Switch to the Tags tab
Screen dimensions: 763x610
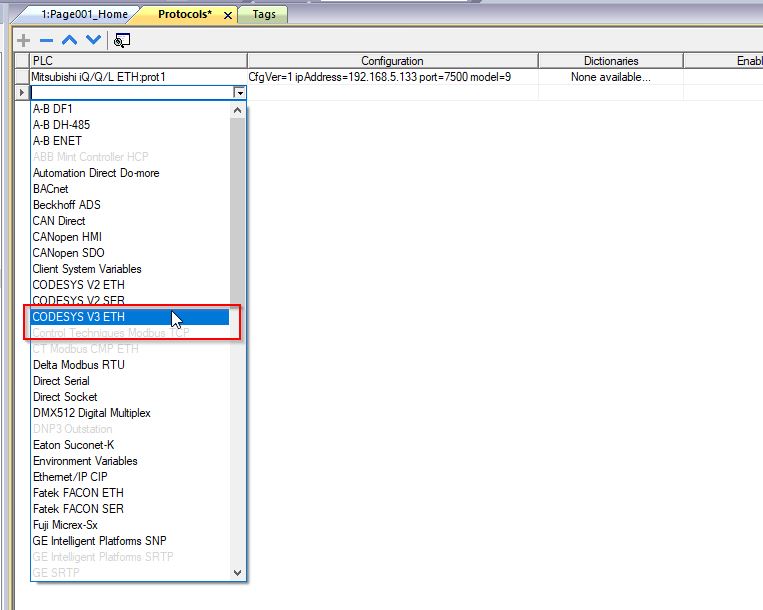(264, 15)
